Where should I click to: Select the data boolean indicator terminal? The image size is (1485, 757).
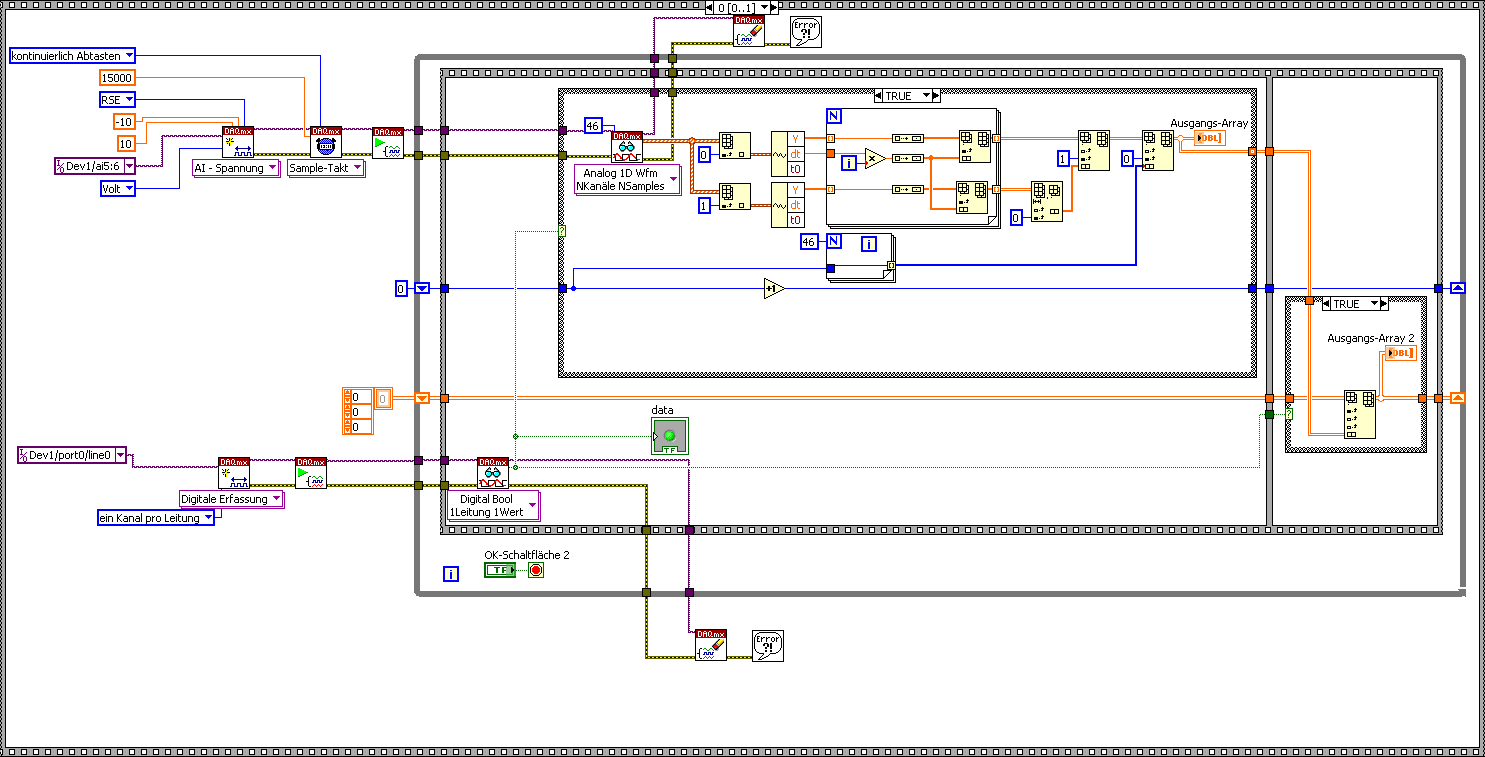(x=670, y=436)
